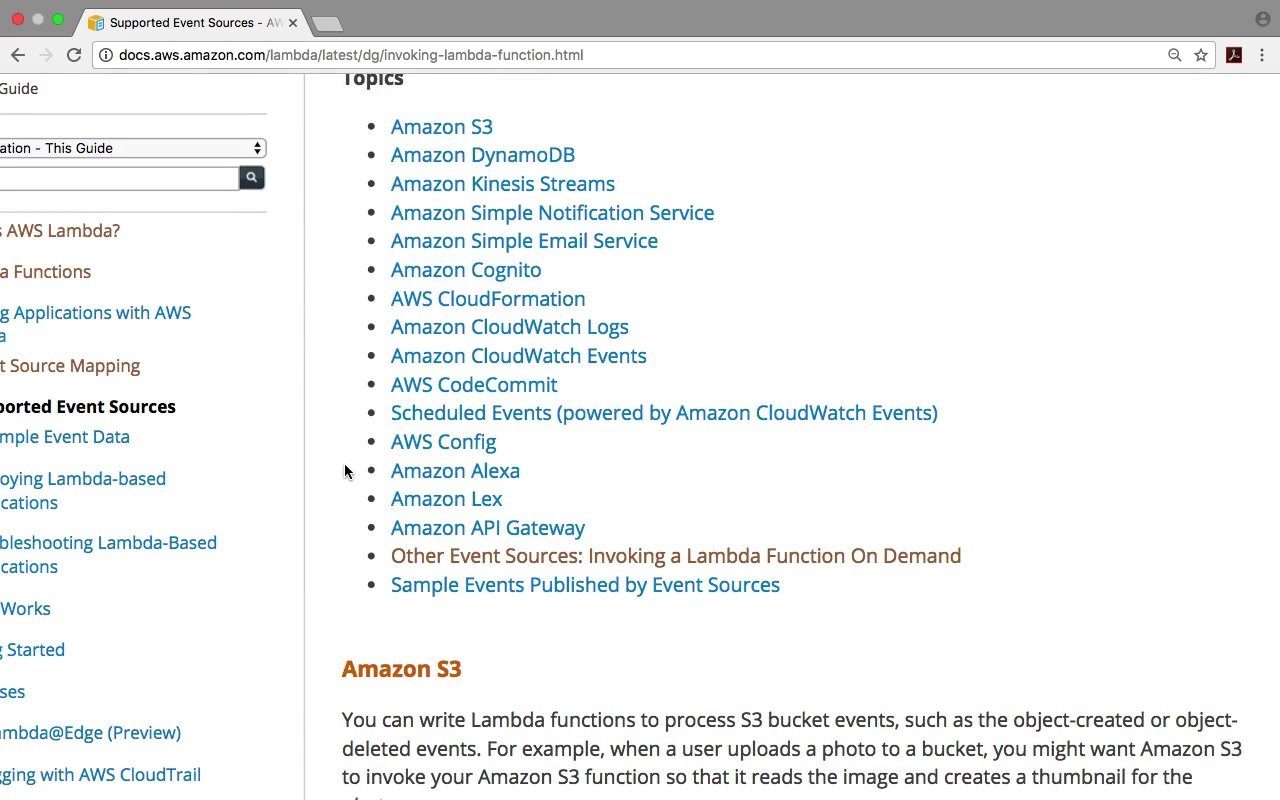
Task: Open the Adobe Acrobat extension
Action: tap(1234, 55)
